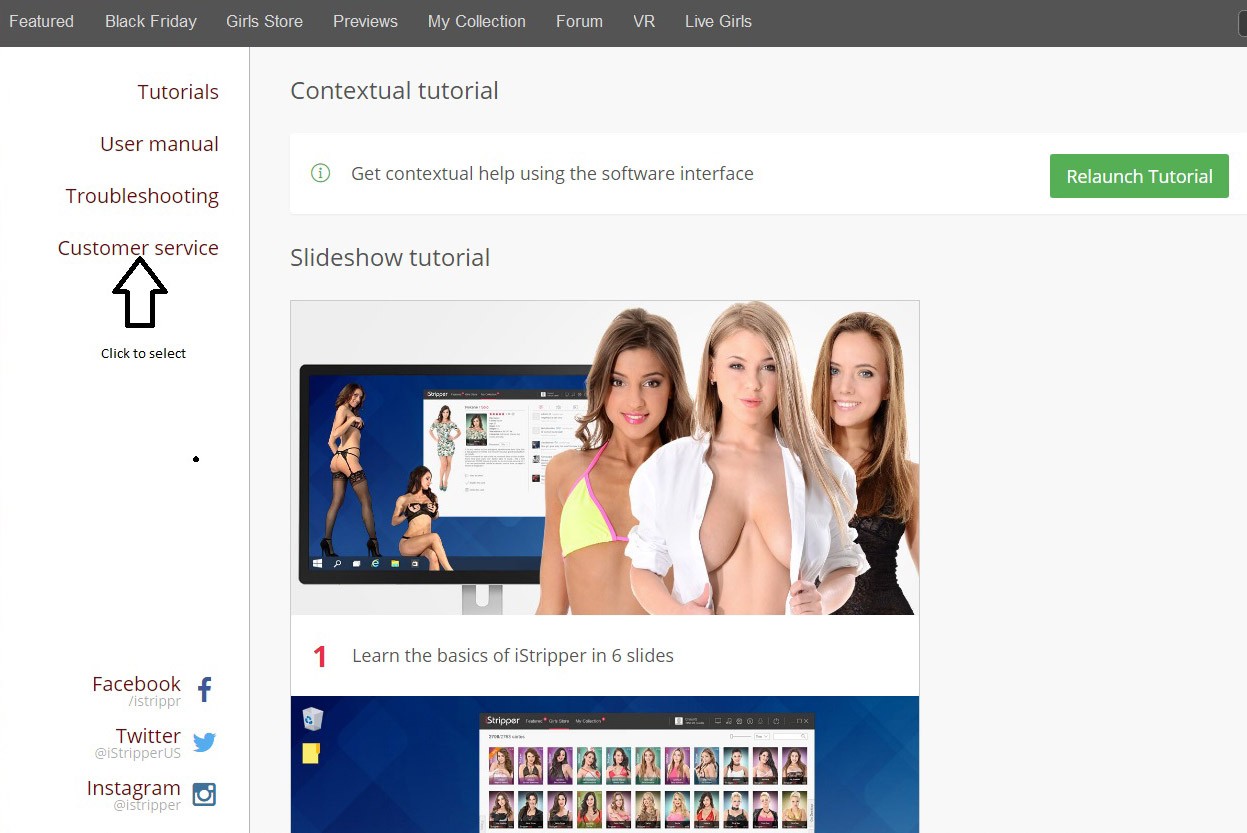Viewport: 1247px width, 833px height.
Task: Open the Girls Store tab
Action: click(264, 21)
